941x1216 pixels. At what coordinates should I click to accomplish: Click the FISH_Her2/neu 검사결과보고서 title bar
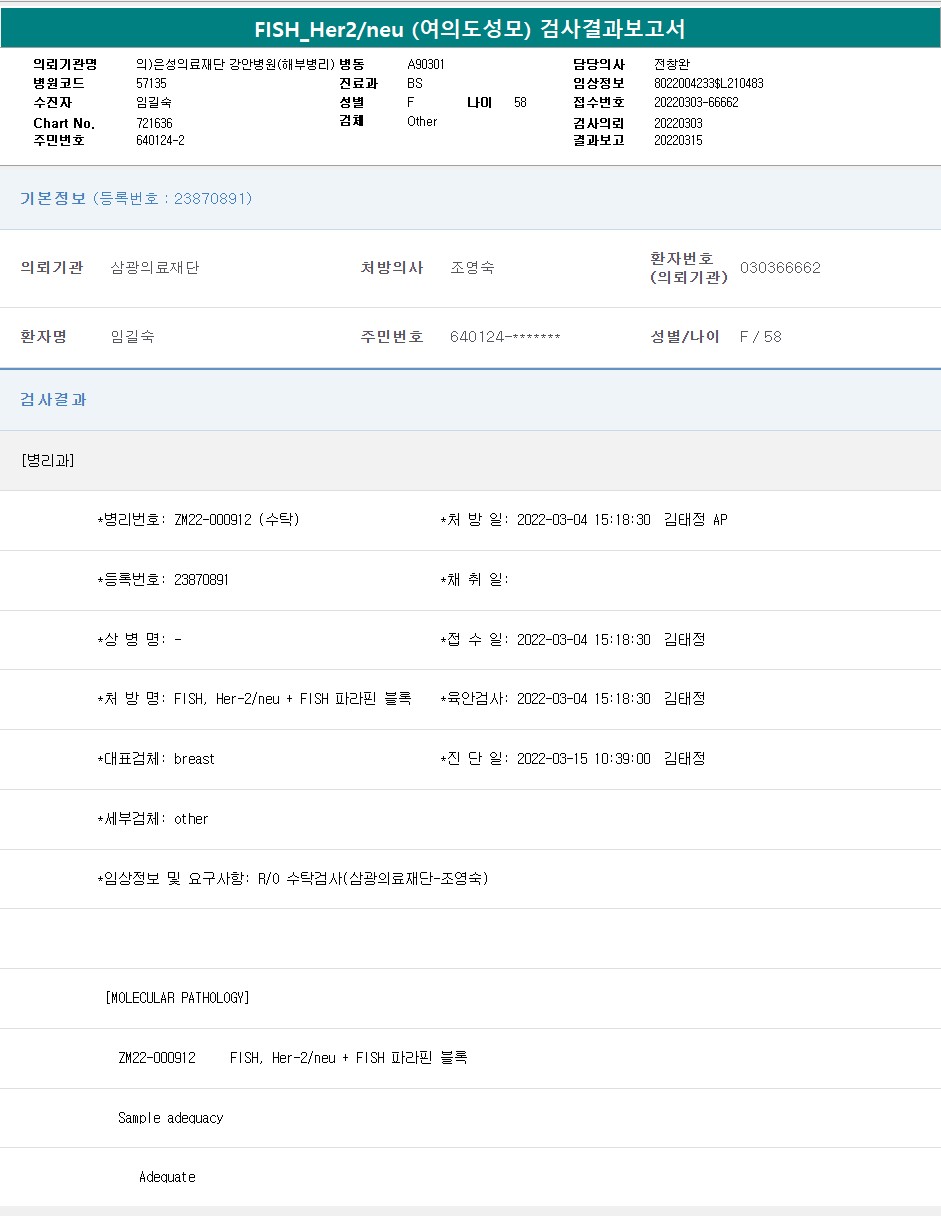pyautogui.click(x=470, y=28)
